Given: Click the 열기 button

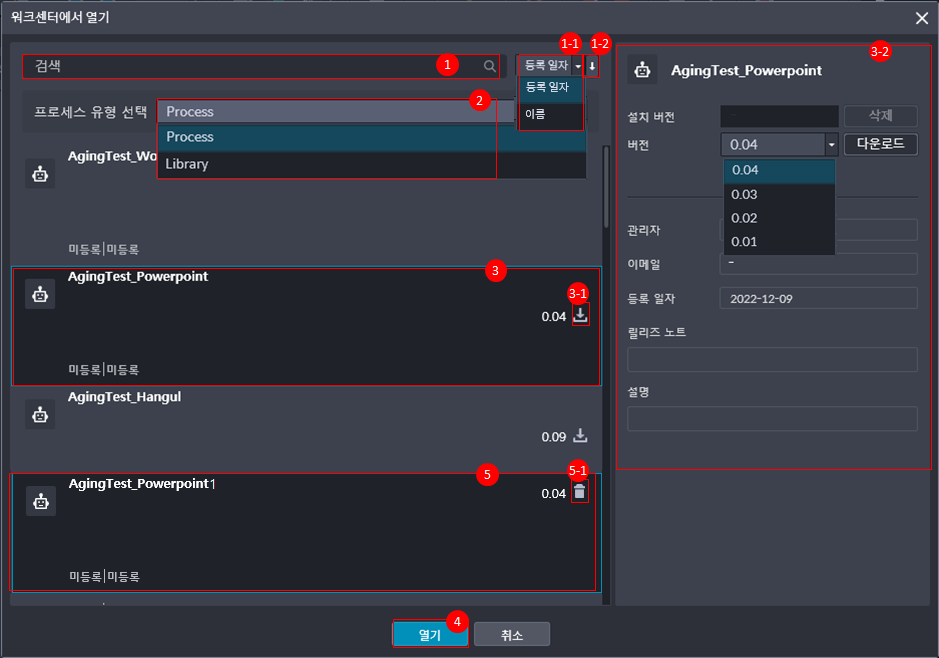Looking at the screenshot, I should point(429,635).
